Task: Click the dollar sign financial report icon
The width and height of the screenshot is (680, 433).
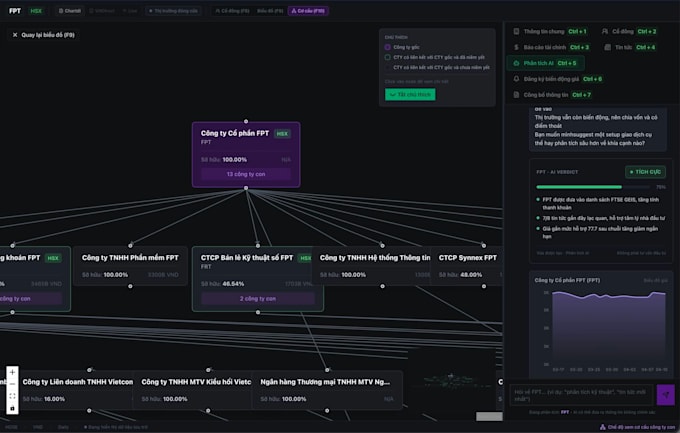Action: click(516, 47)
